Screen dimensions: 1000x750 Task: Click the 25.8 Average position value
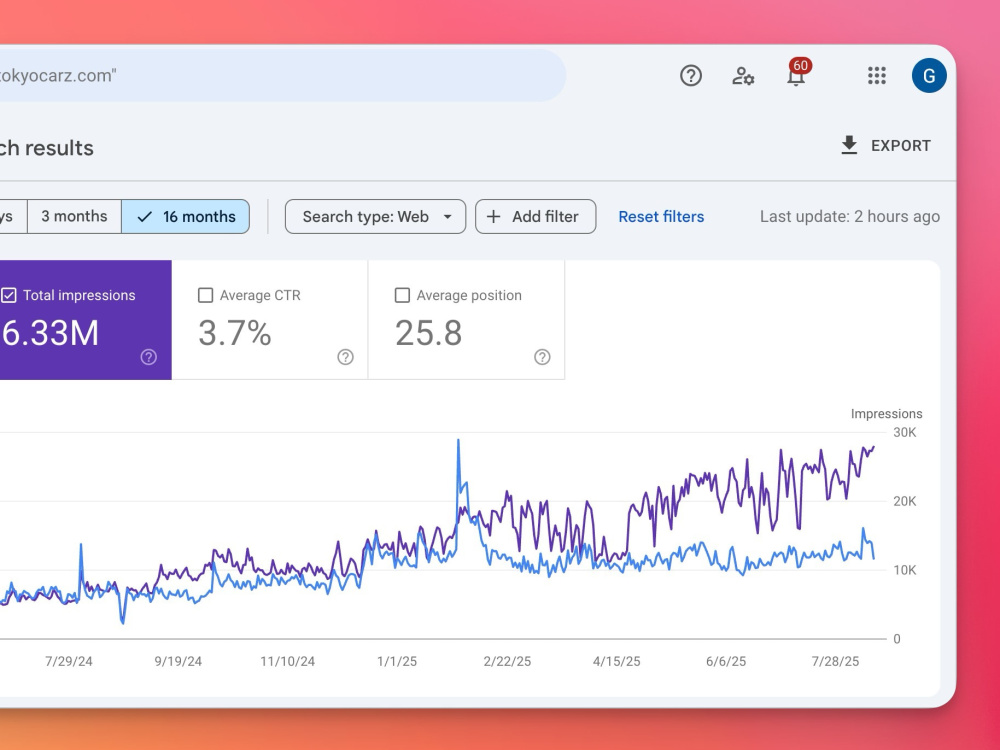(x=429, y=333)
